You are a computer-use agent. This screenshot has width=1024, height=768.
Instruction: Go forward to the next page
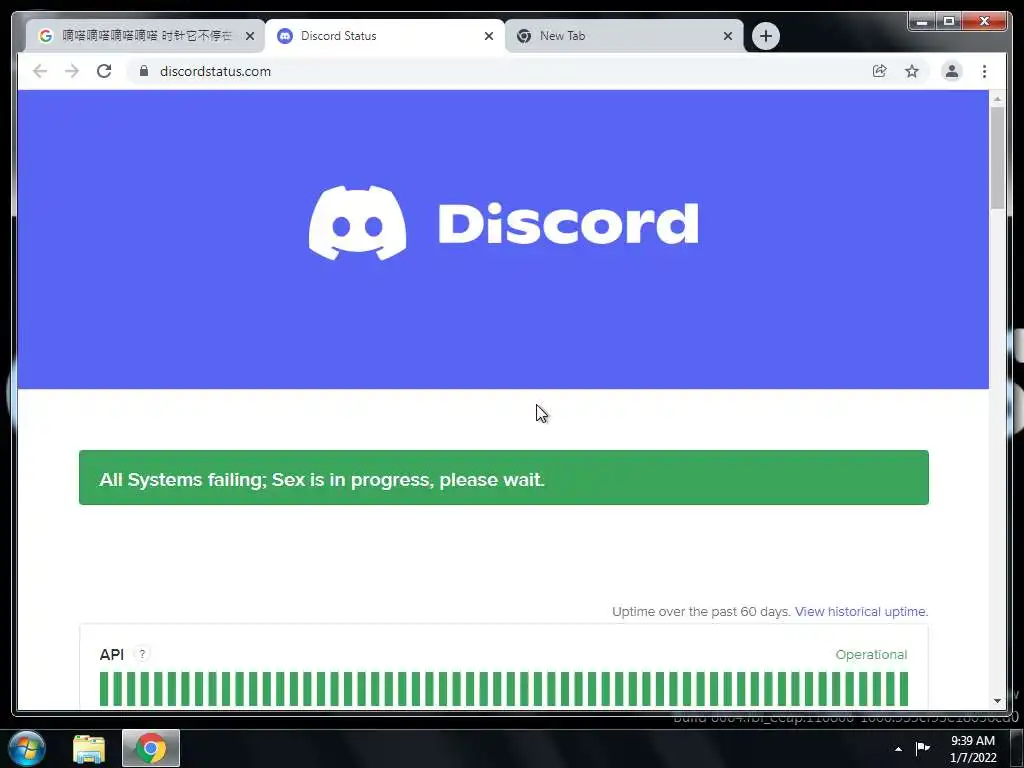pyautogui.click(x=72, y=71)
